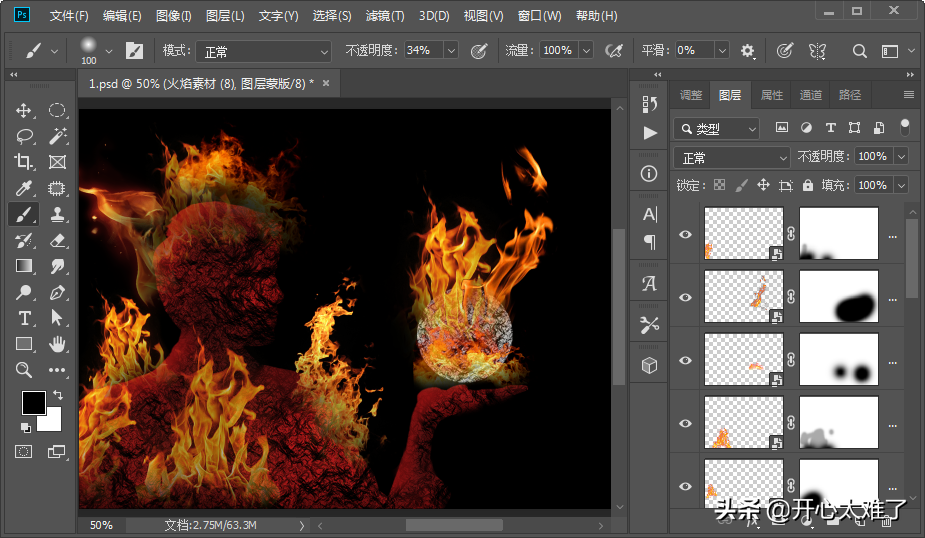925x538 pixels.
Task: Toggle the layer filter on/off switch
Action: click(x=904, y=128)
